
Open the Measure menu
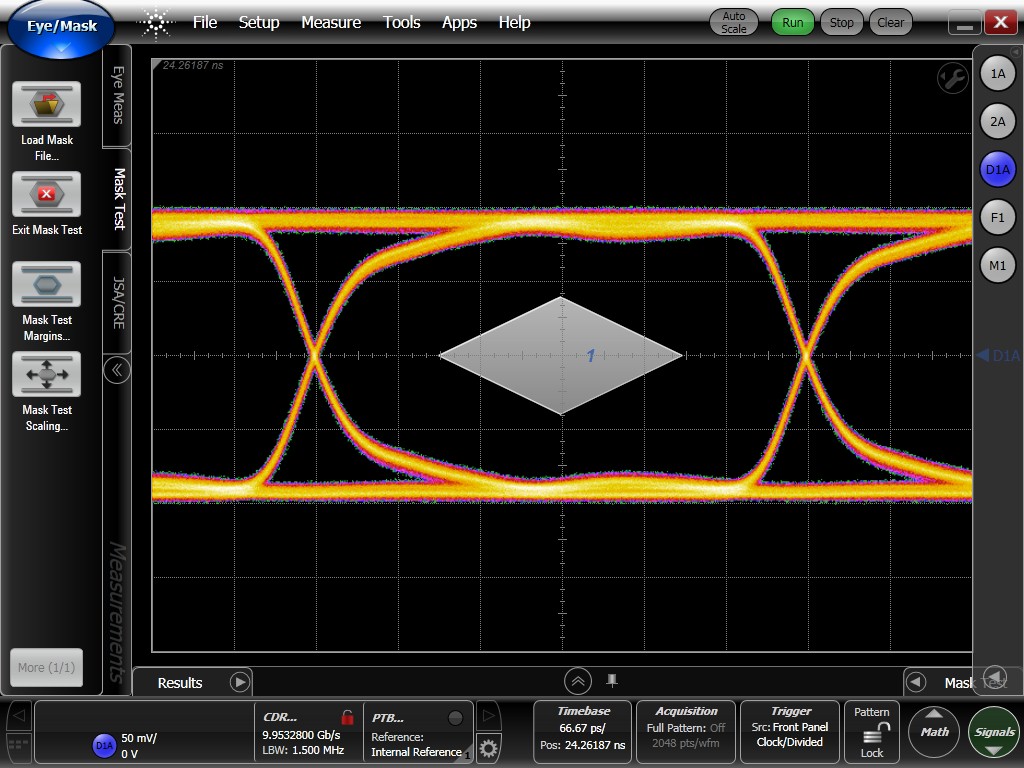(x=331, y=22)
